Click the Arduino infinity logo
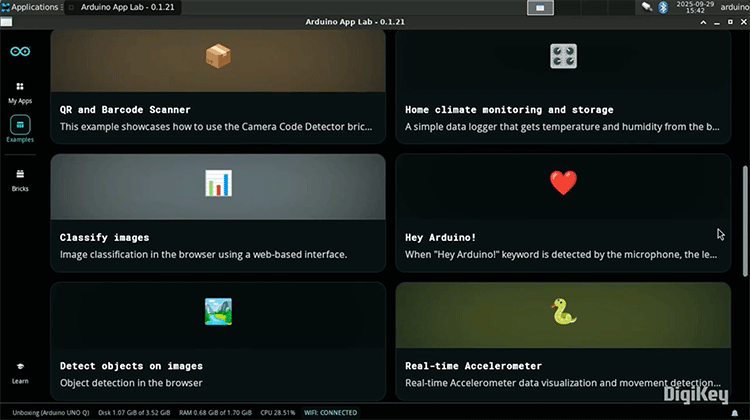Viewport: 750px width, 420px height. tap(20, 51)
